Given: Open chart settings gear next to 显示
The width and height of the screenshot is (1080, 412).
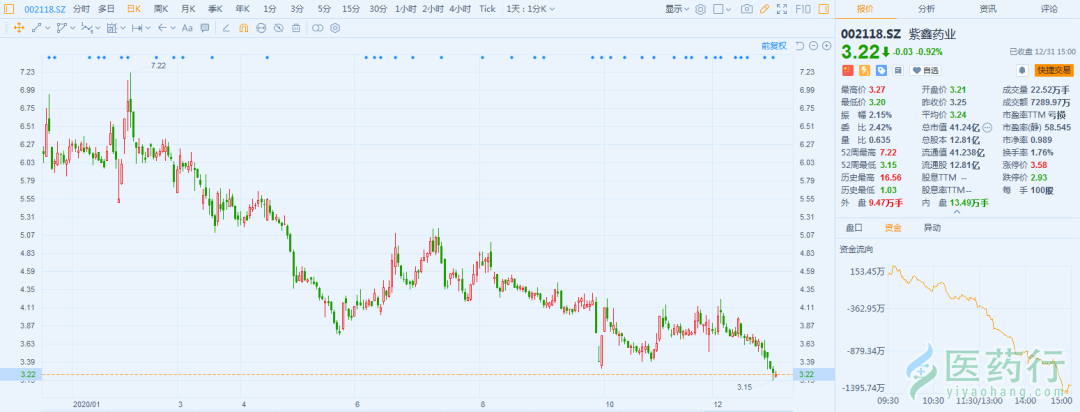Looking at the screenshot, I should [x=700, y=9].
